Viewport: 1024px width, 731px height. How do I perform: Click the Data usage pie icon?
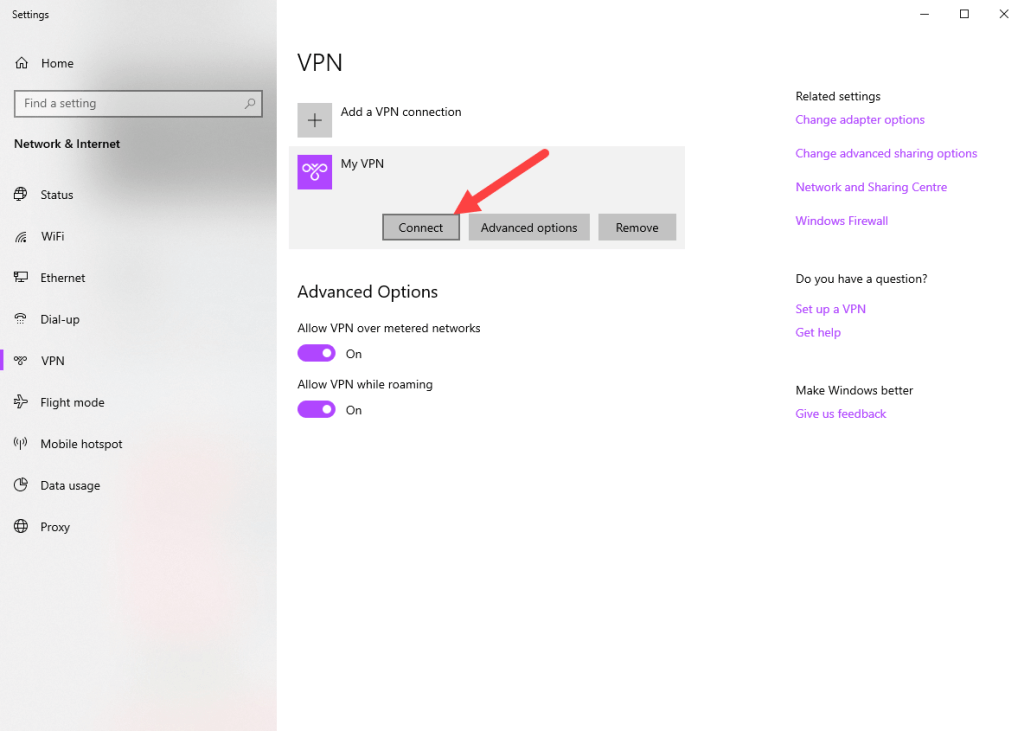tap(21, 485)
